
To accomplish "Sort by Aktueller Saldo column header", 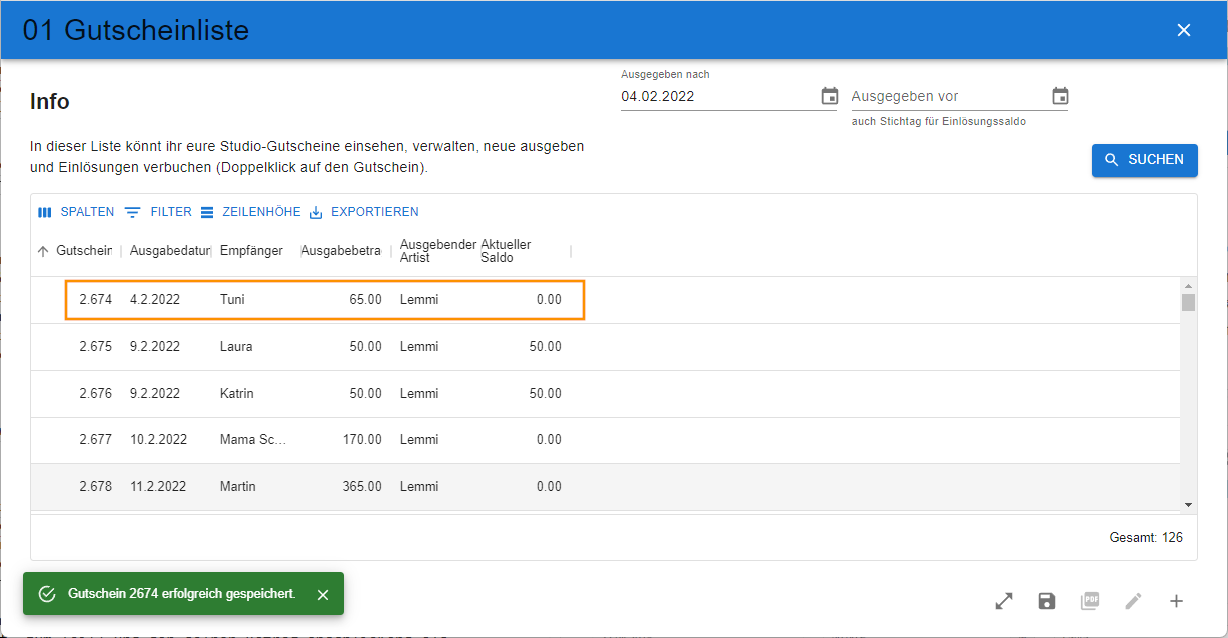I will [x=506, y=251].
